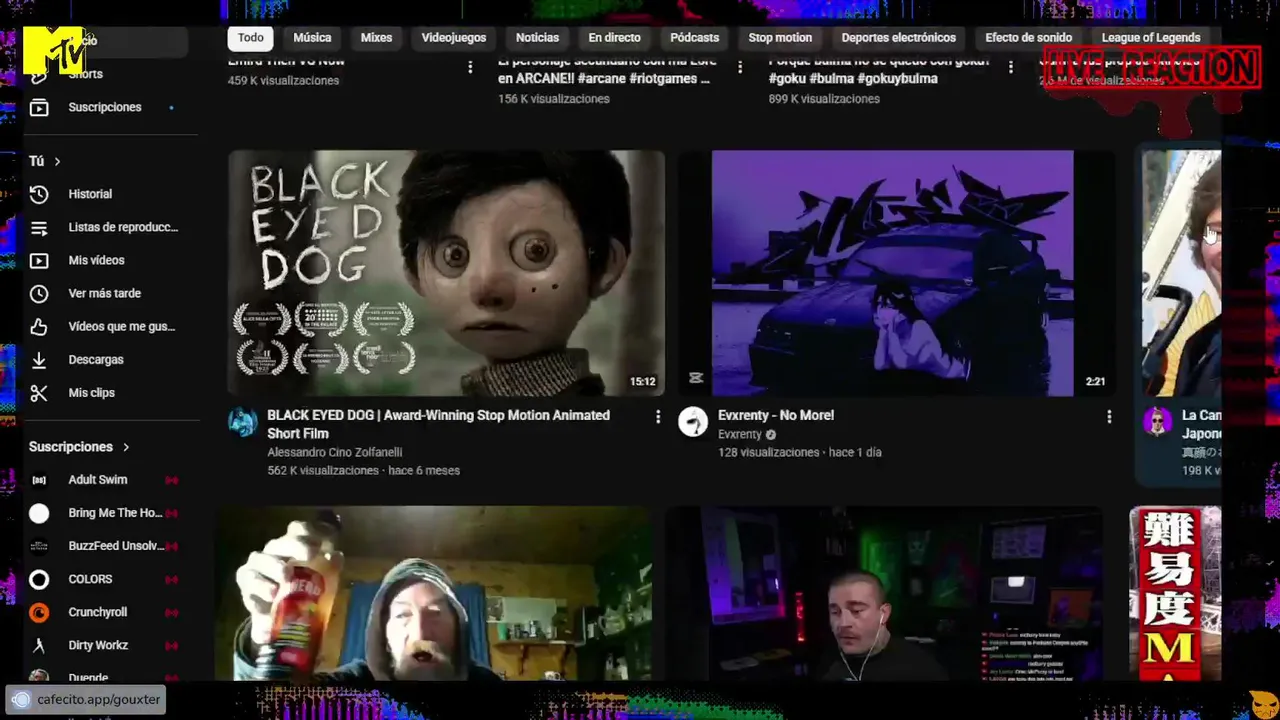Open the cafecito.app/gouxter overlay label
This screenshot has width=1280, height=720.
coord(85,700)
